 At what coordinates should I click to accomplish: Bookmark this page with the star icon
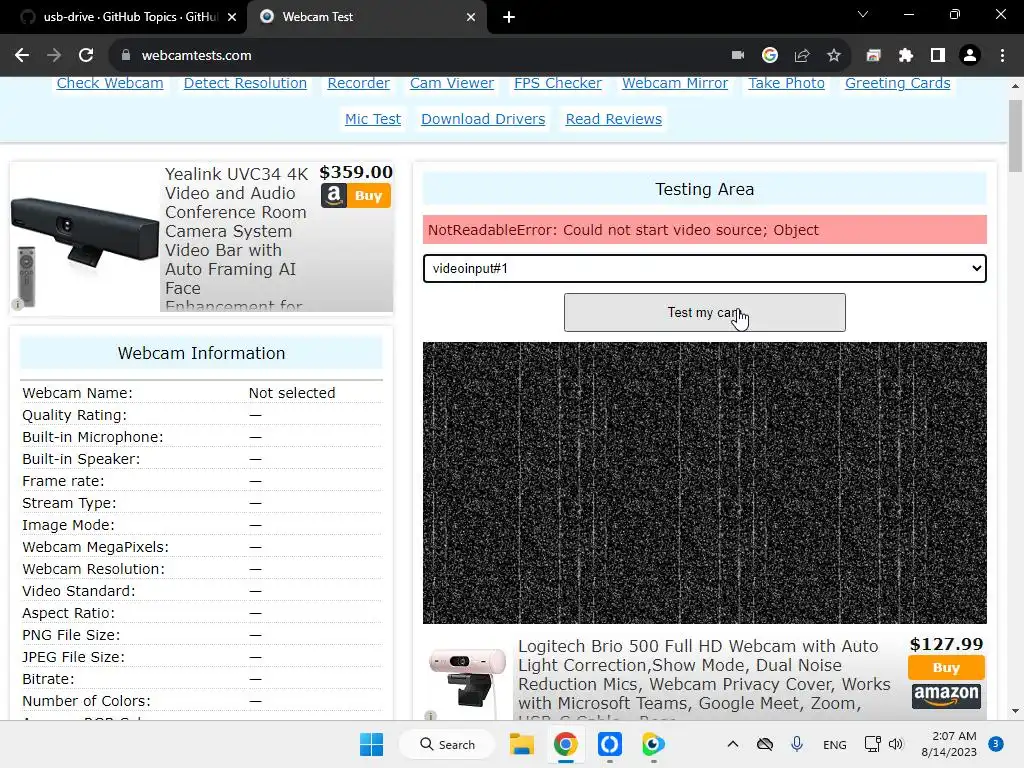click(x=834, y=56)
